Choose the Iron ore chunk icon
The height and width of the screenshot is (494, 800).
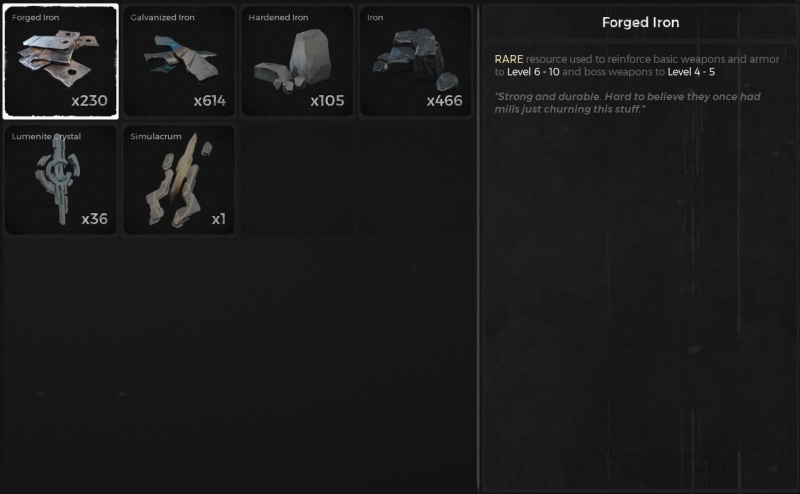[x=416, y=59]
